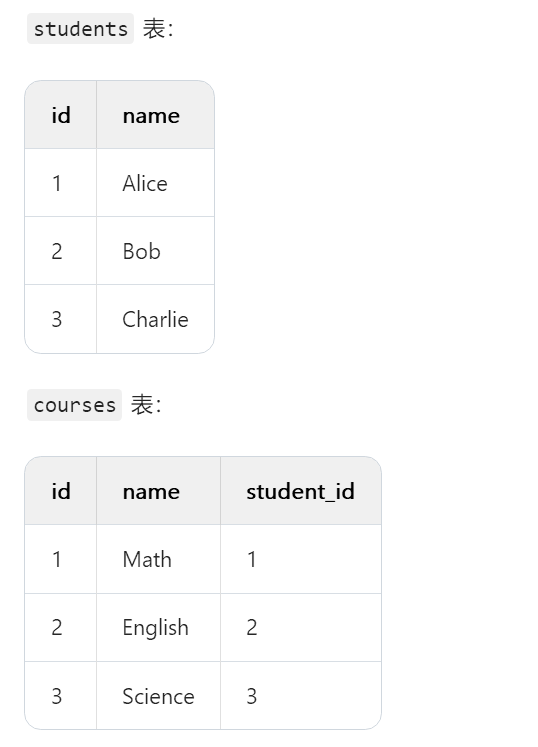Click the name header in courses table
538x747 pixels.
[158, 491]
